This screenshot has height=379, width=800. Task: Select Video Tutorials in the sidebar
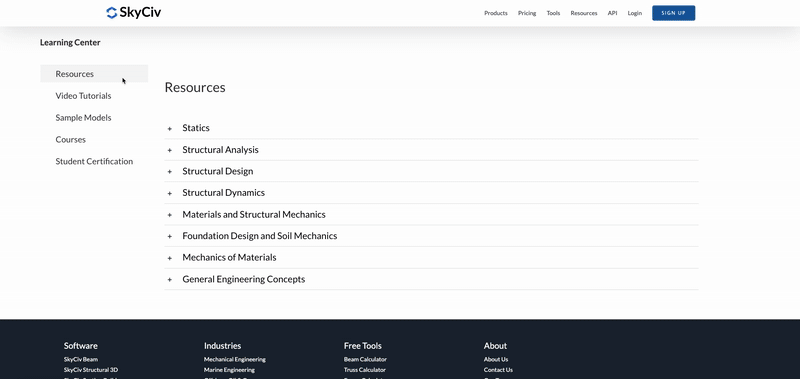[83, 95]
